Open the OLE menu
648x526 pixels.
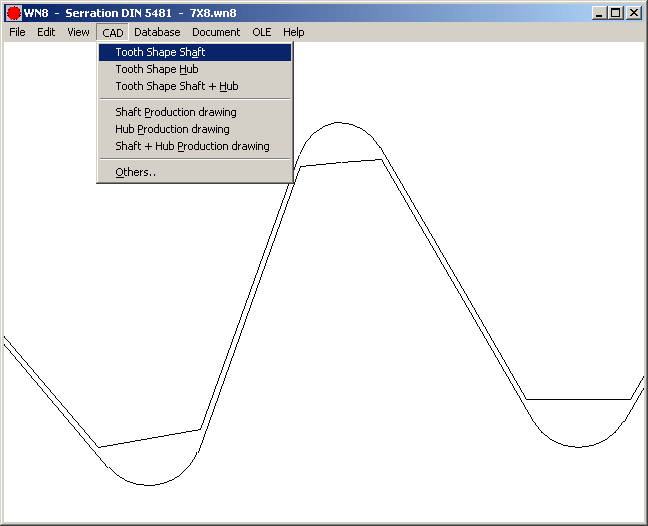click(x=261, y=32)
